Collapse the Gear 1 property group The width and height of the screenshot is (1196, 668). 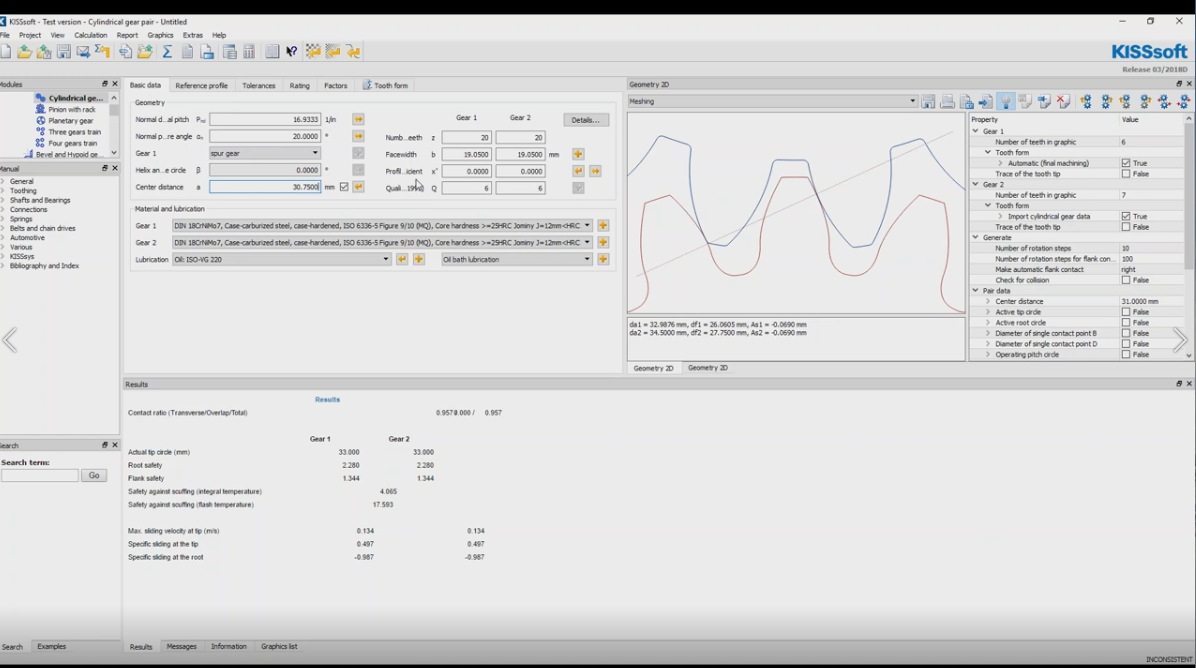coord(976,131)
